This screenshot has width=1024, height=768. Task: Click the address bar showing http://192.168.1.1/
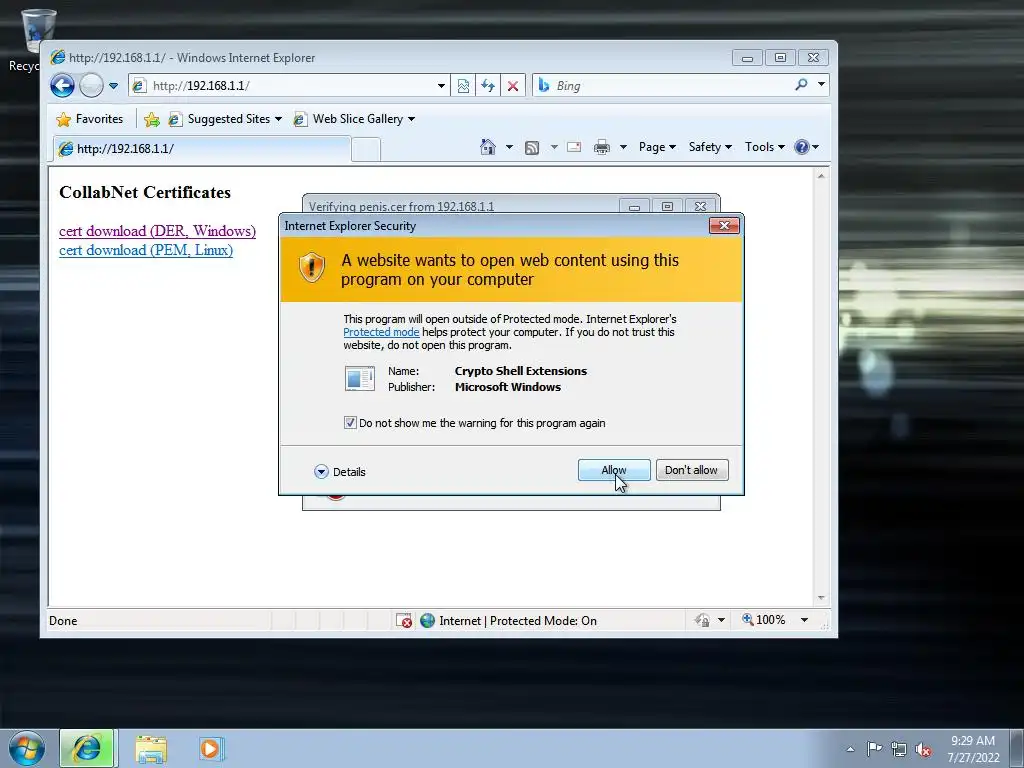click(x=282, y=86)
